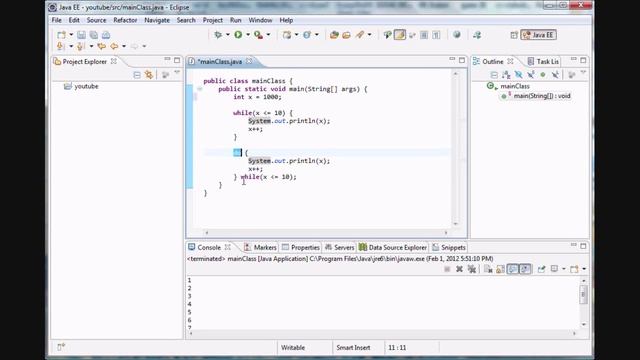Click the Next Annotation arrow icon
Viewport: 640px width, 360px height.
60,46
